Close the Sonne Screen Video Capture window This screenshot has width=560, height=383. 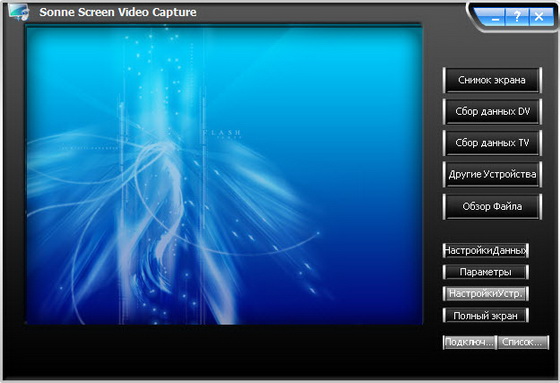(539, 16)
